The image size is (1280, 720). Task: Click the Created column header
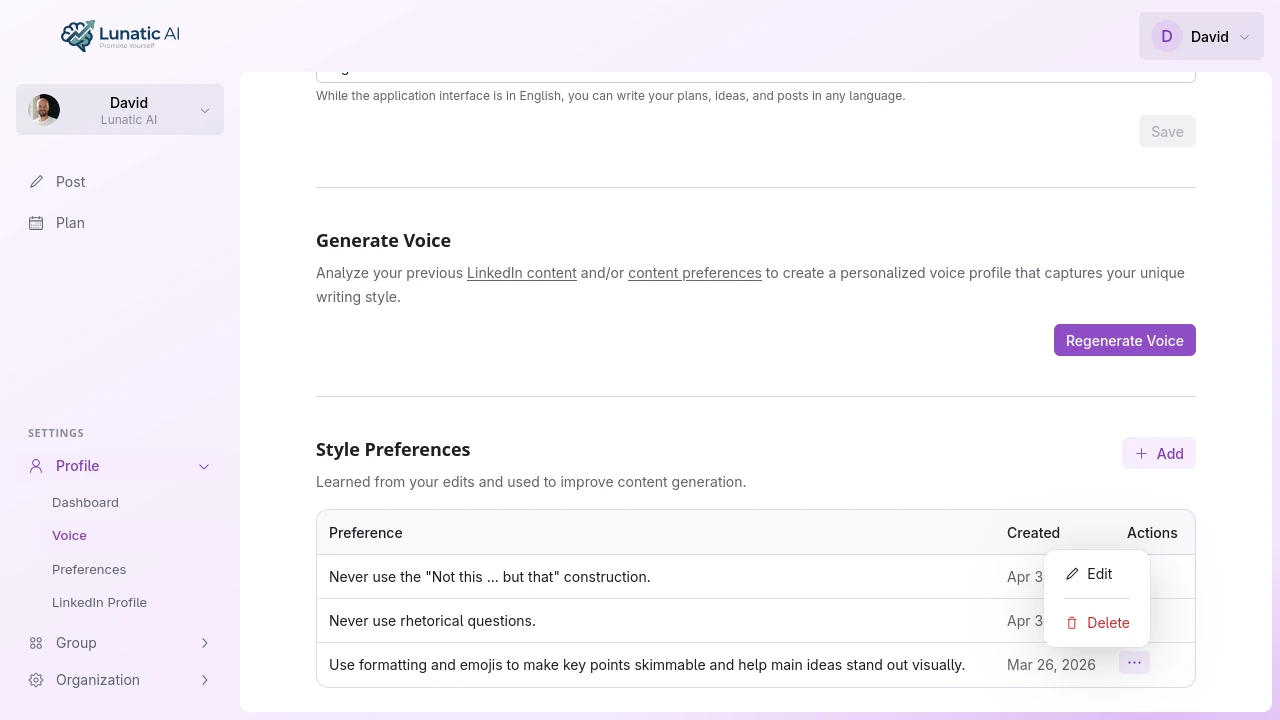coord(1033,533)
